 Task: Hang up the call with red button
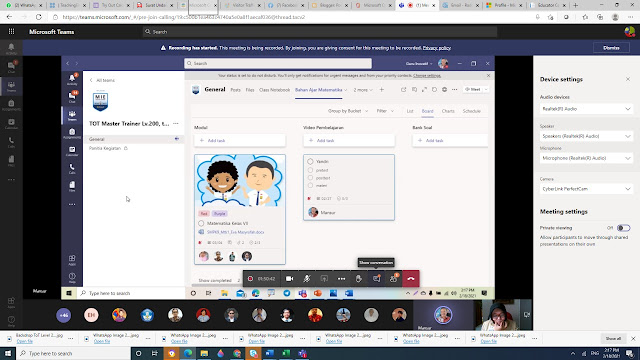point(411,279)
